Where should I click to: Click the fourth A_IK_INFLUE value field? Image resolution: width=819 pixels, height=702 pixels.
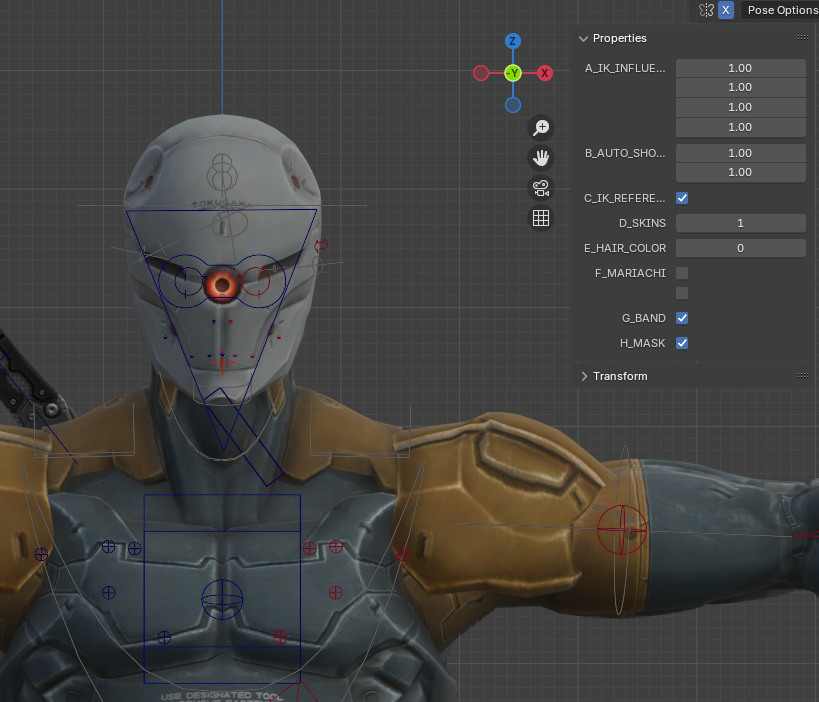(740, 127)
